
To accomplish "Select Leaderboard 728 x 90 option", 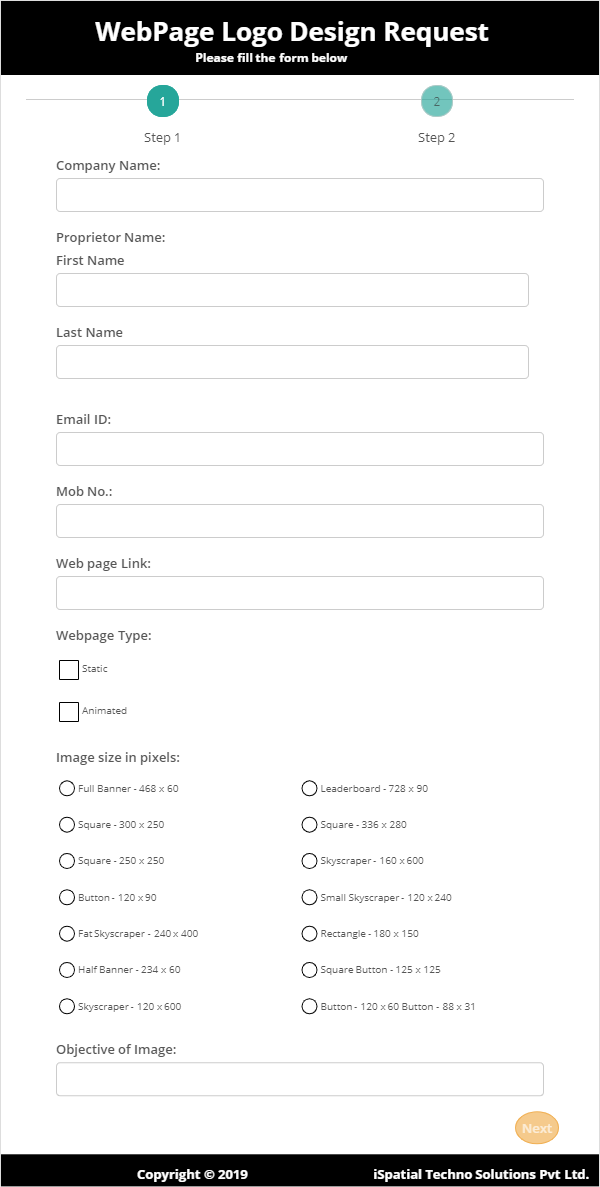I will pyautogui.click(x=309, y=789).
